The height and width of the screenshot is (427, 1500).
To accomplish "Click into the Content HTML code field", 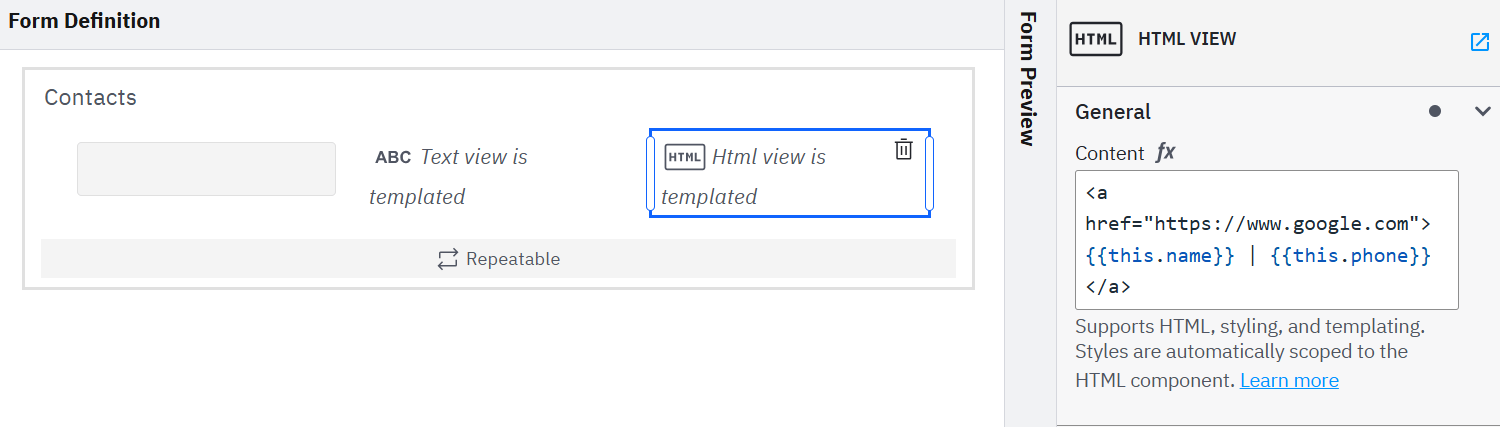I will click(x=1266, y=240).
